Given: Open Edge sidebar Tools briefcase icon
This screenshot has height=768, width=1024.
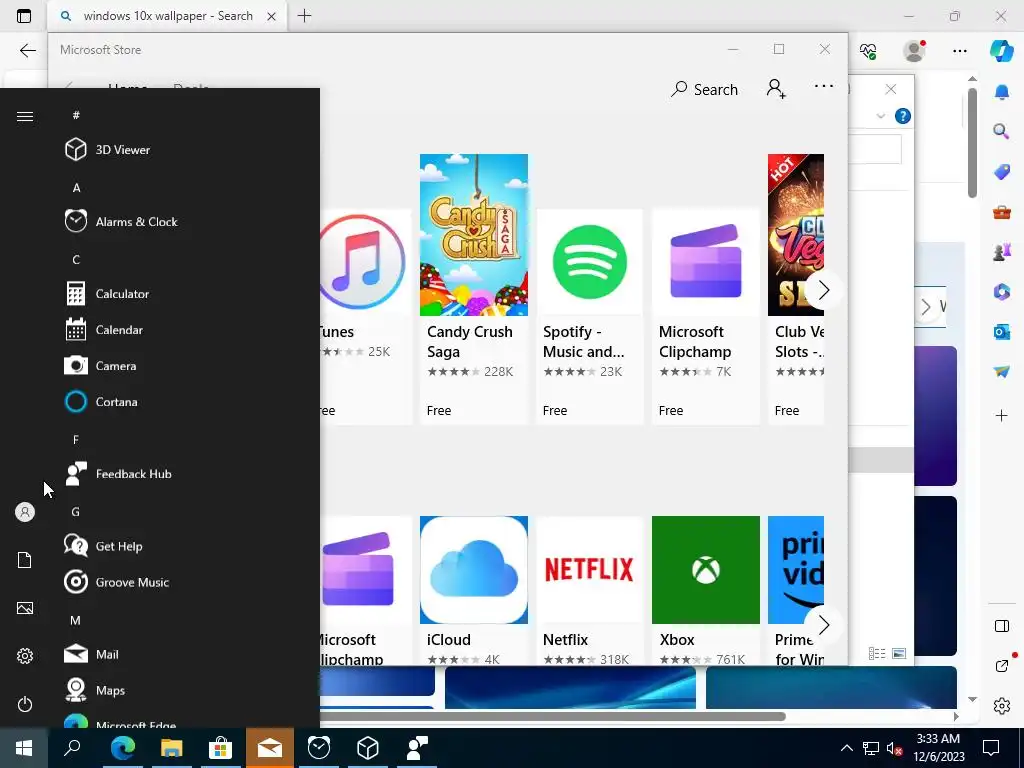Looking at the screenshot, I should [x=1002, y=212].
